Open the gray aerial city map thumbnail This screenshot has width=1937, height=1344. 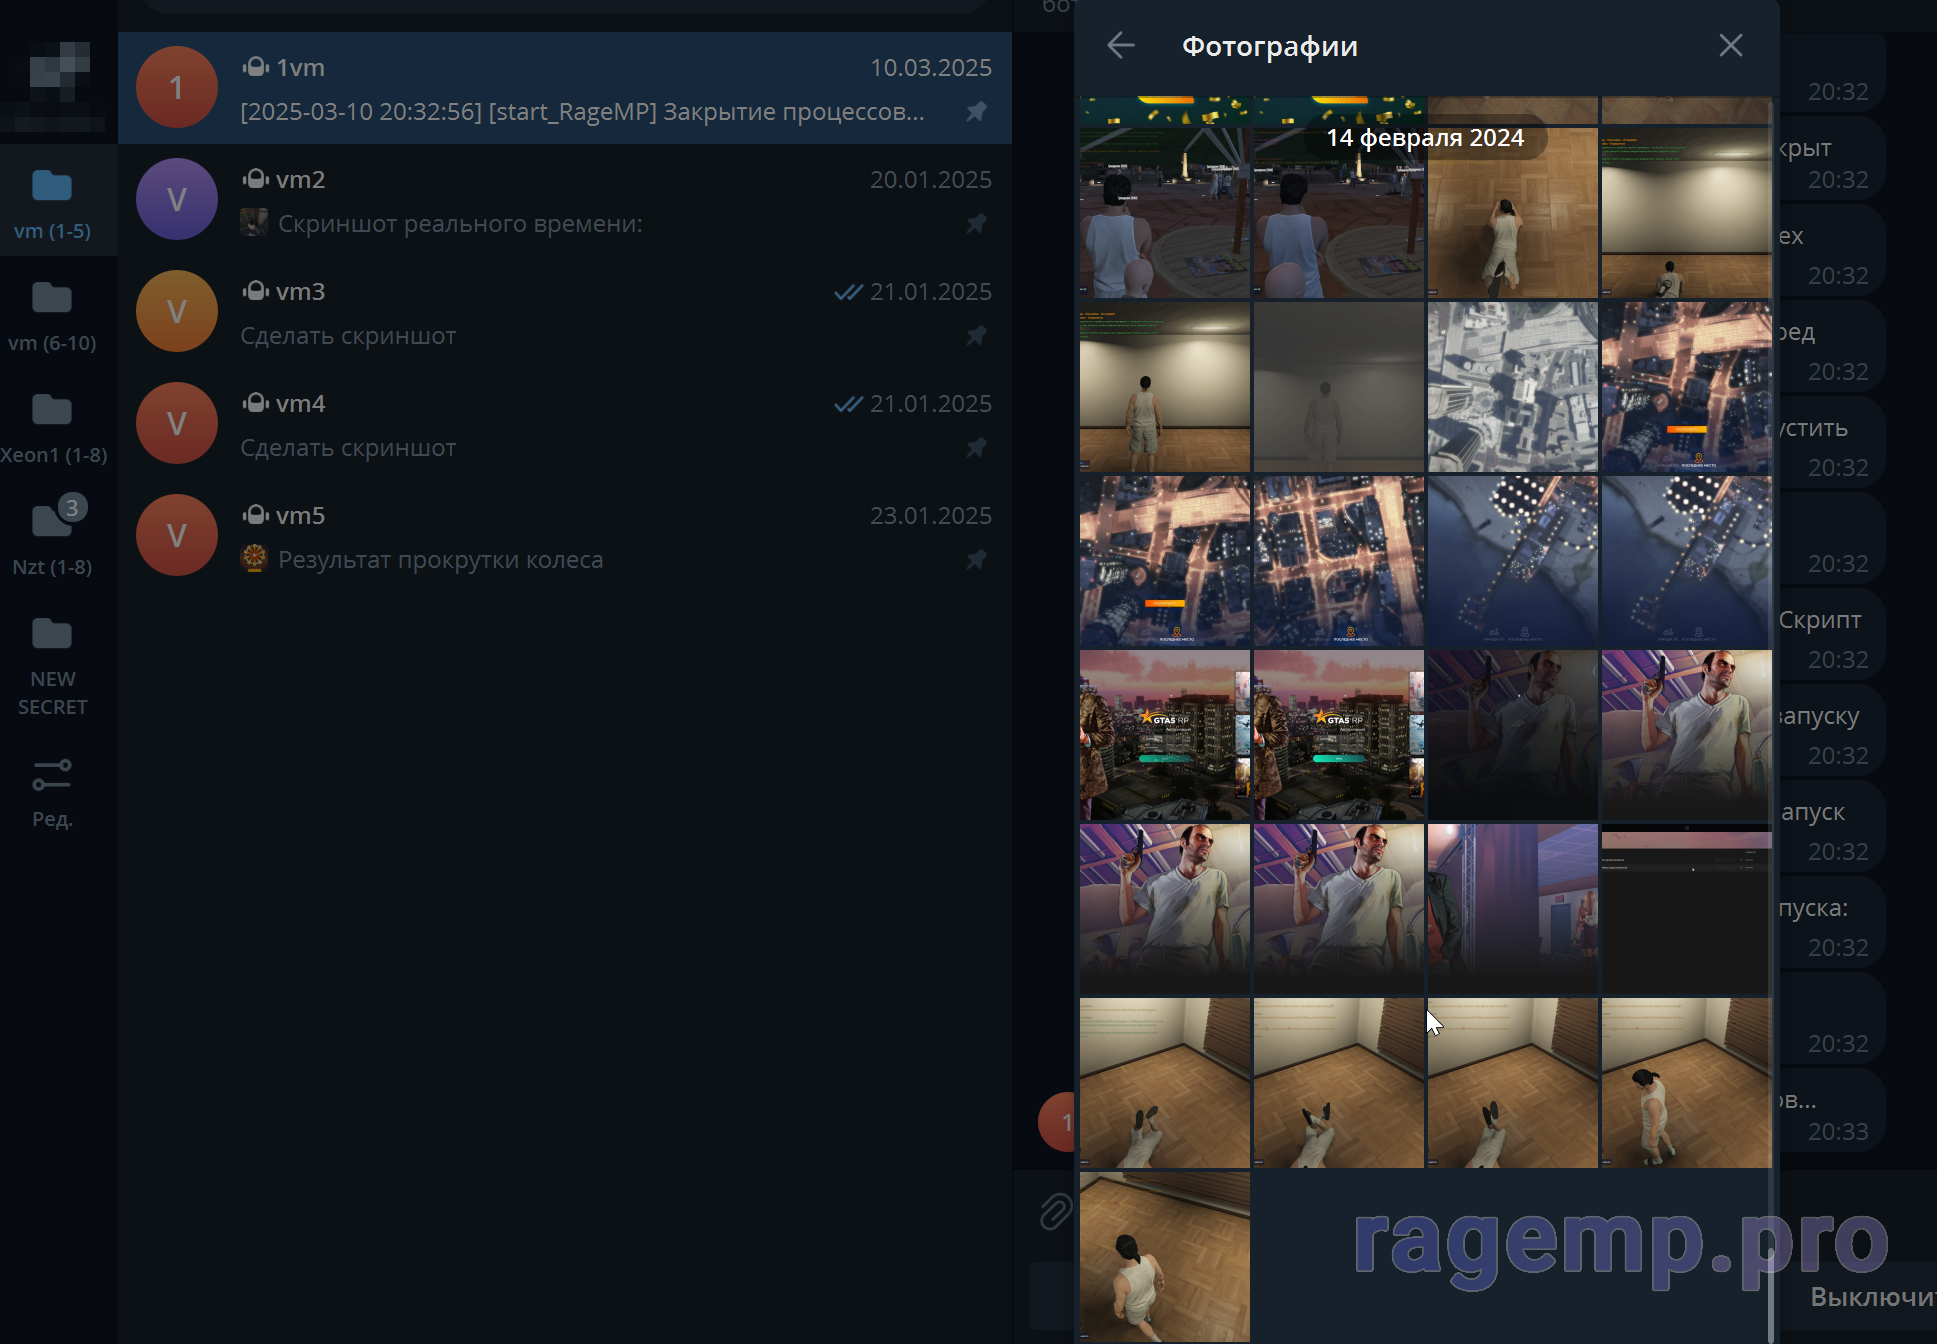tap(1512, 387)
